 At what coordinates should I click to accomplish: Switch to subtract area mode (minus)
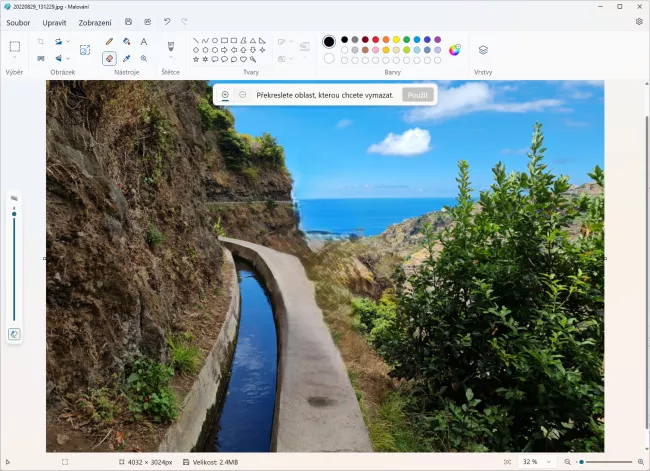[x=242, y=95]
